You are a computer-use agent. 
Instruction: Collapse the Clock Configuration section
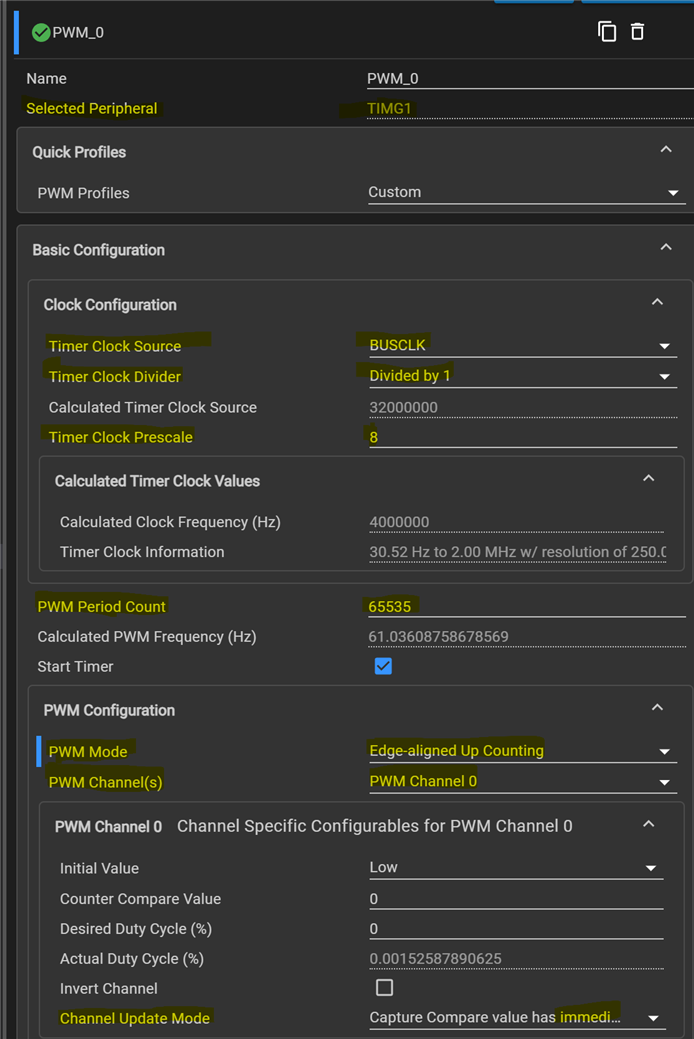[657, 302]
